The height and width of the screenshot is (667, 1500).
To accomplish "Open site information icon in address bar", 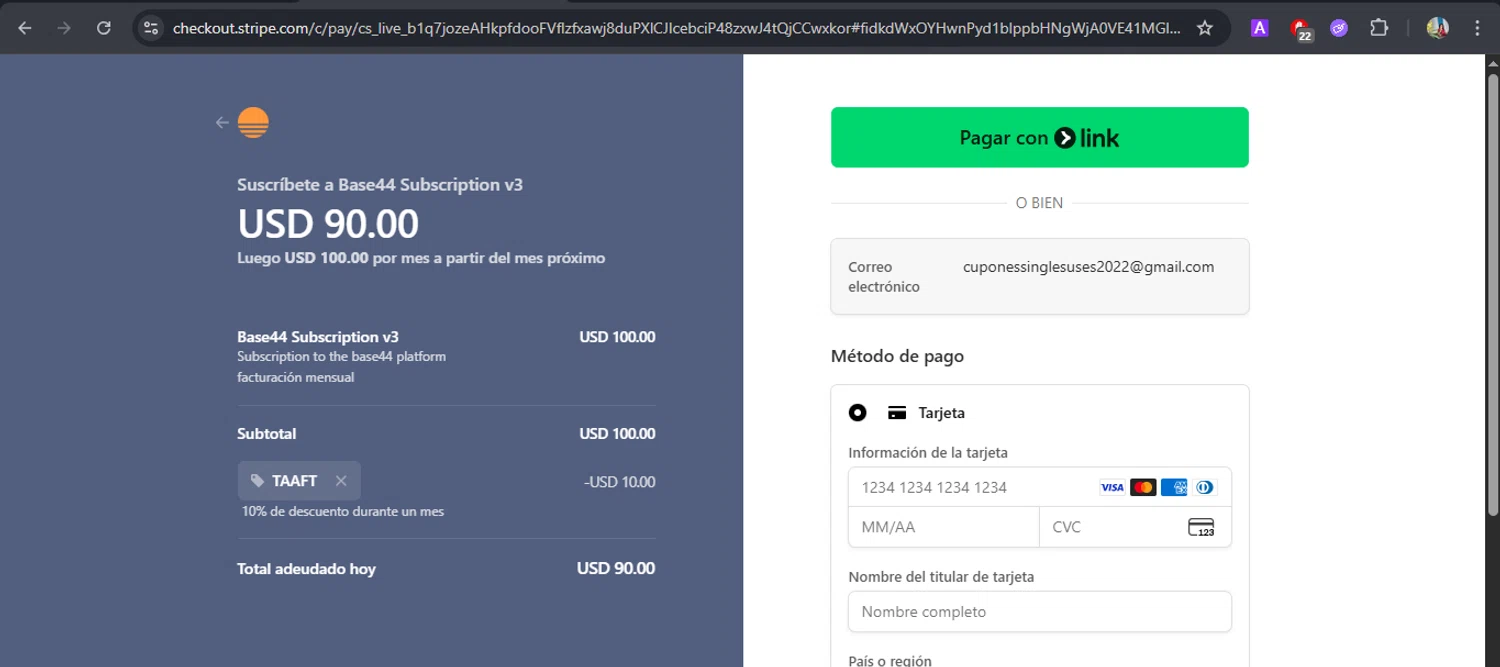I will click(x=151, y=28).
